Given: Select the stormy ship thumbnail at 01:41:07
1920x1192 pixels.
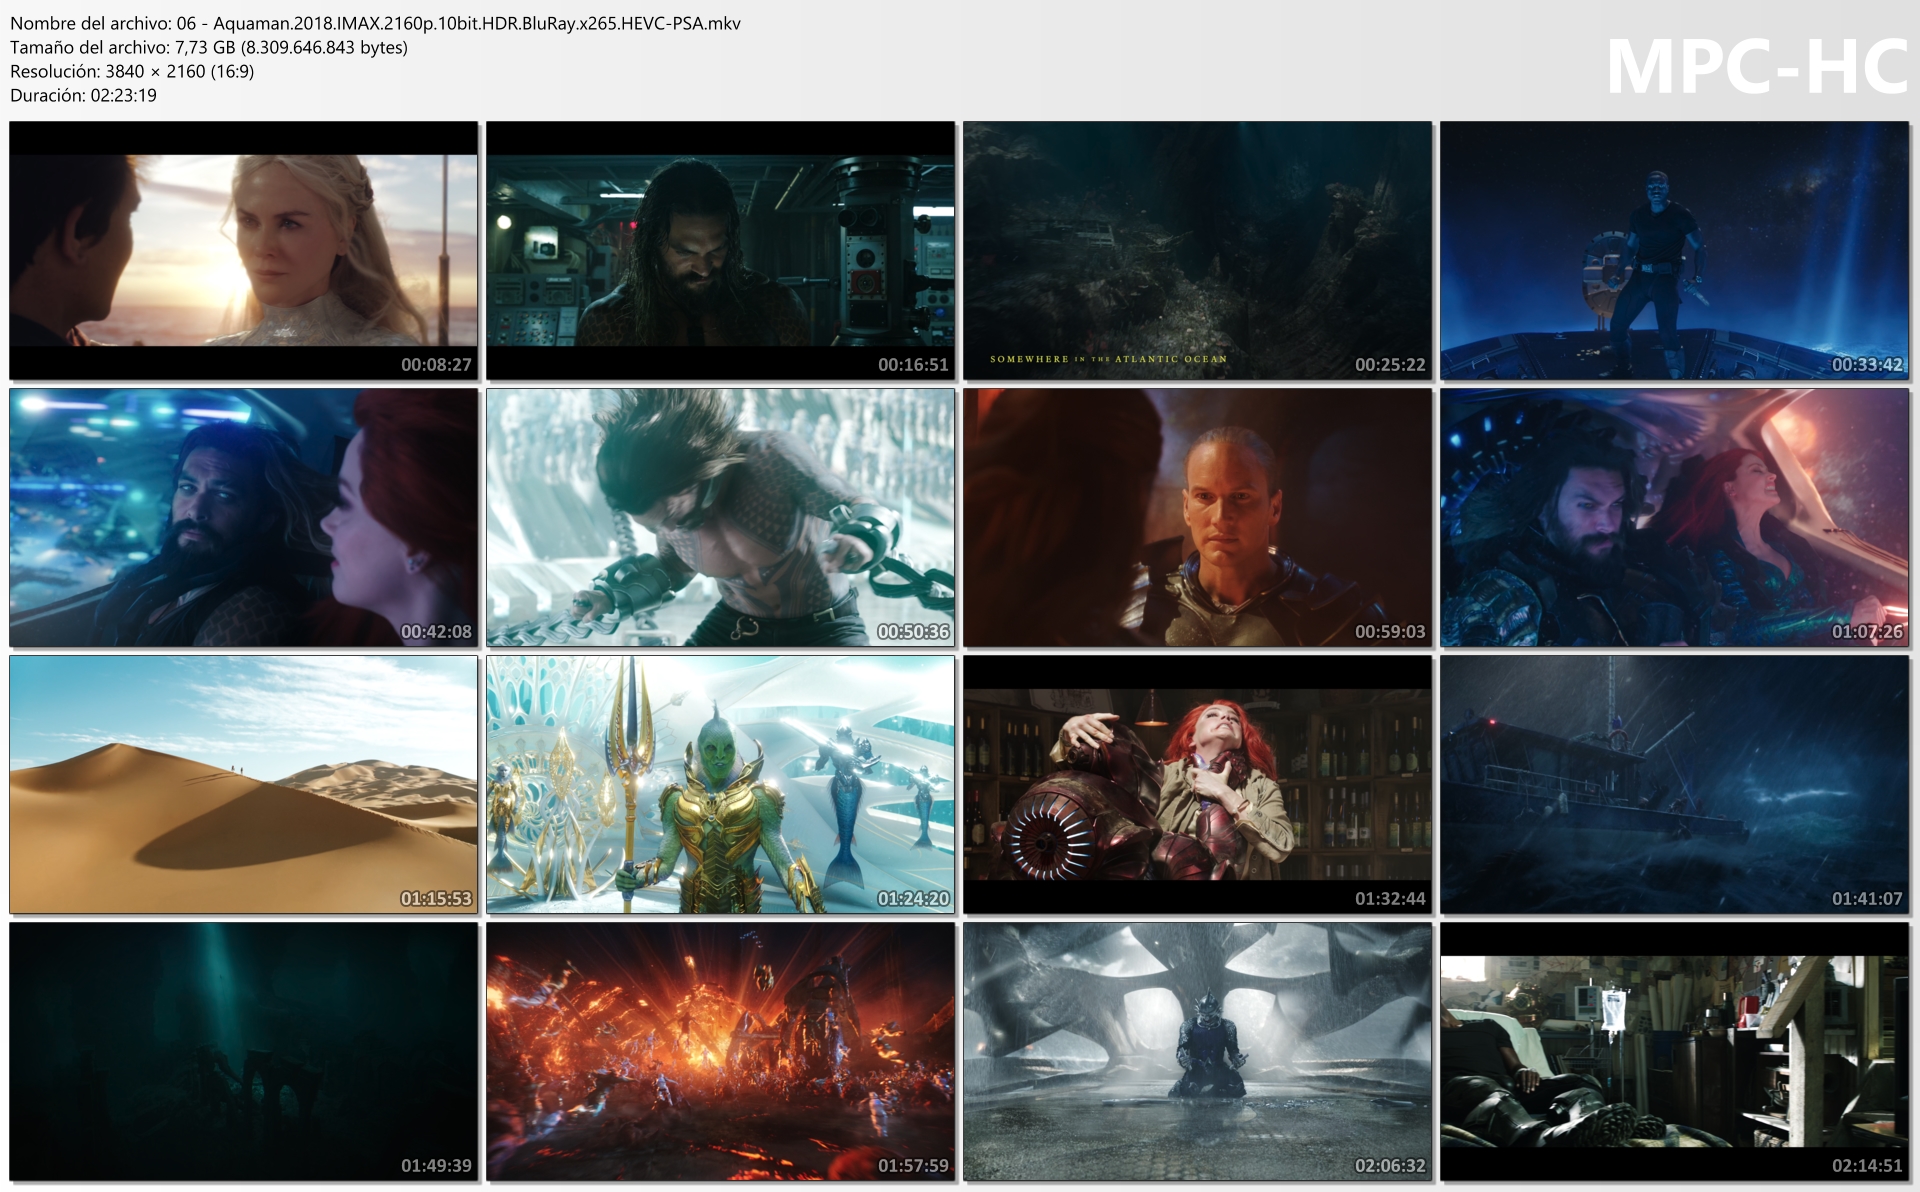Looking at the screenshot, I should [x=1675, y=784].
